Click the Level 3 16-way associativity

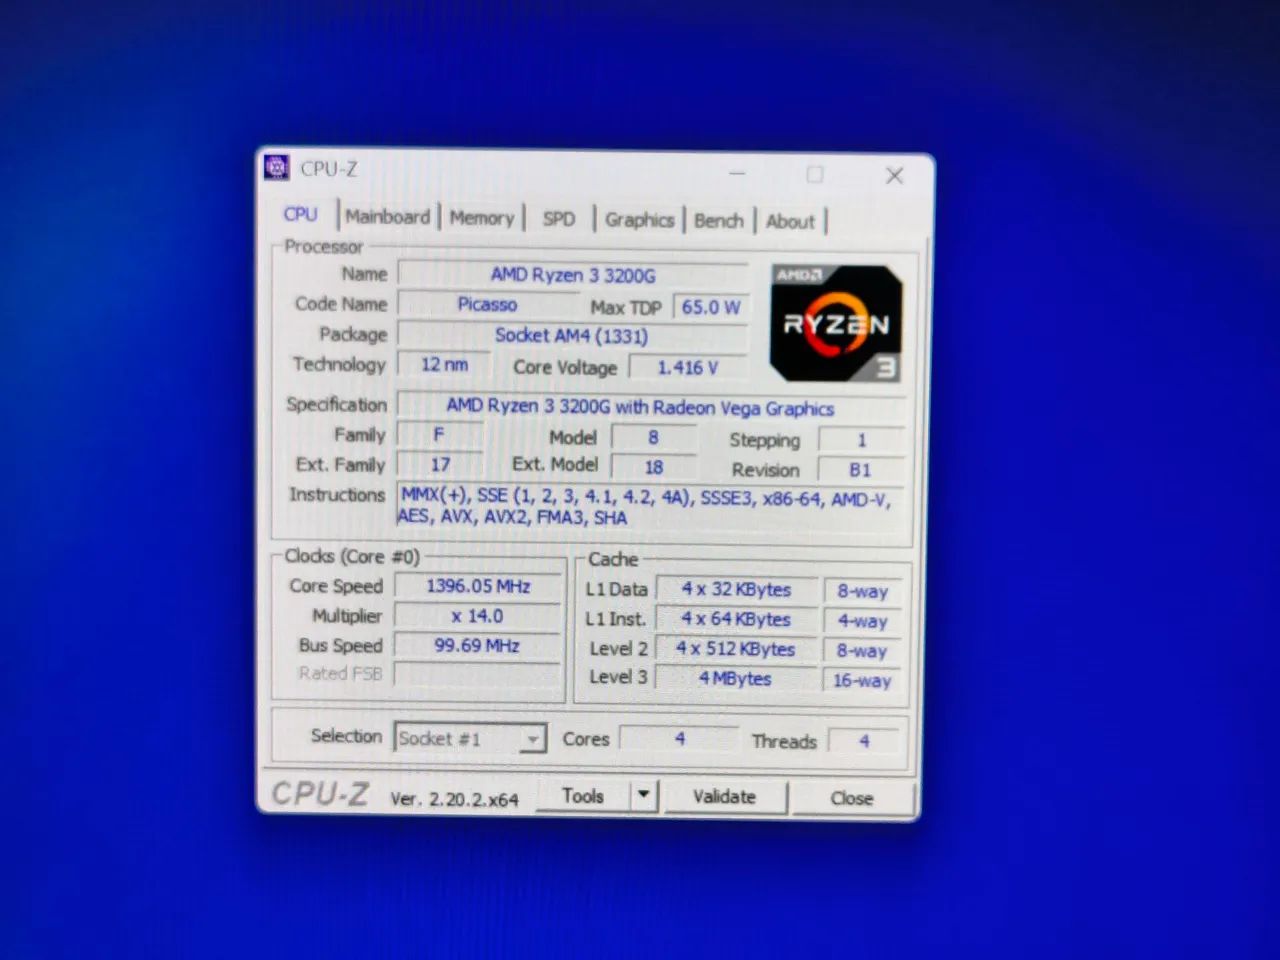862,680
